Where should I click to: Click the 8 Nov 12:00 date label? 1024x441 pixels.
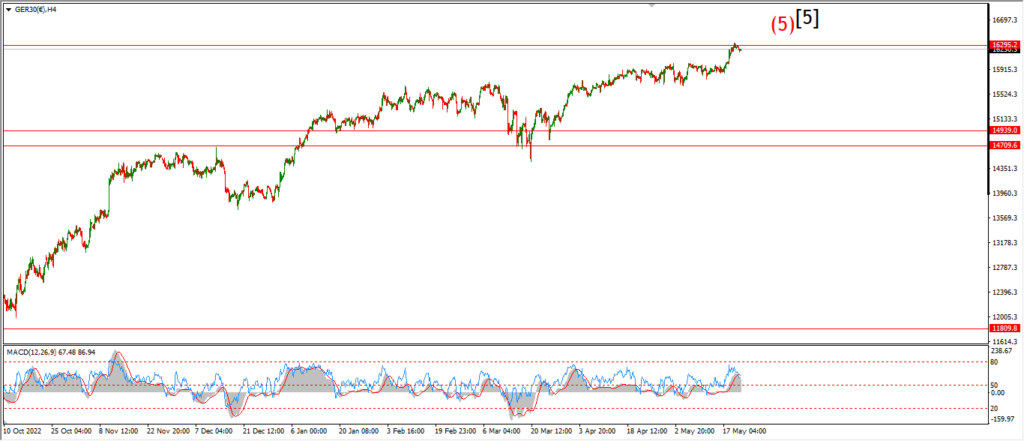(119, 431)
